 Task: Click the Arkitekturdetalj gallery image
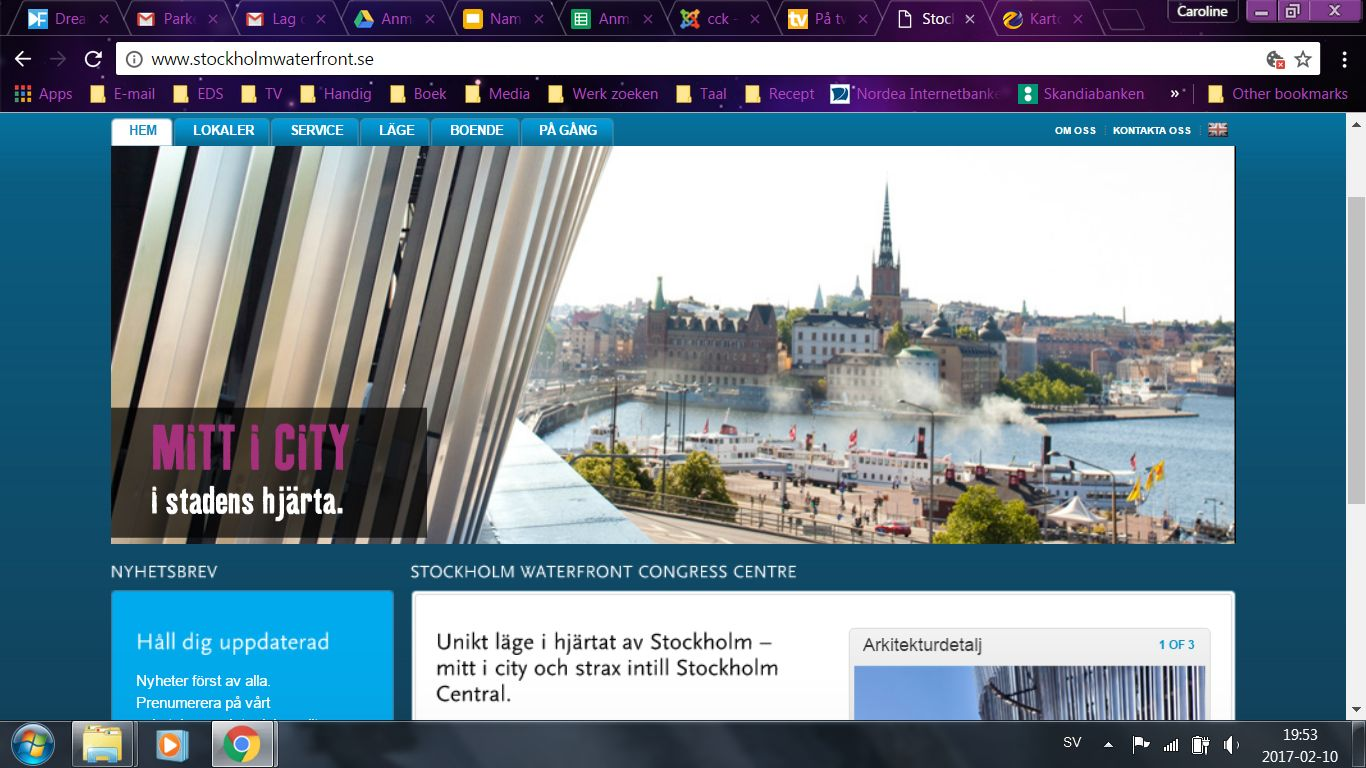tap(1029, 693)
